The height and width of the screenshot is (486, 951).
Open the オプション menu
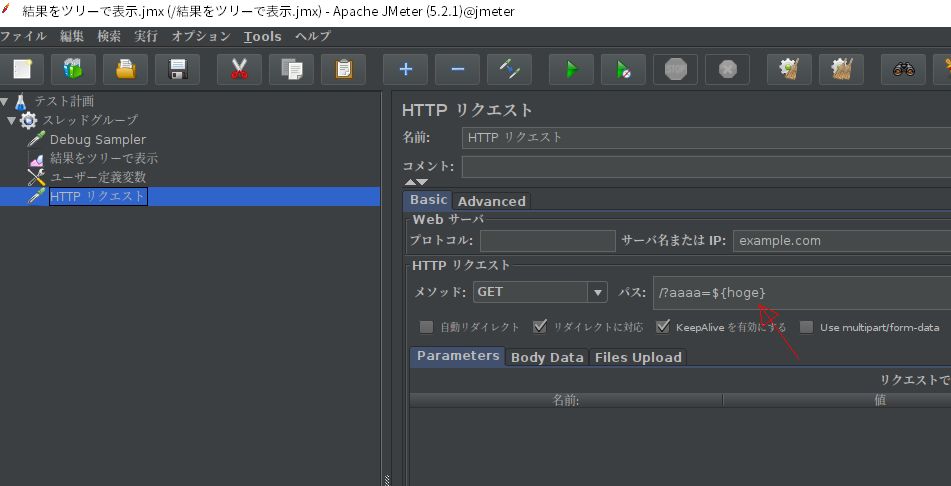click(201, 36)
